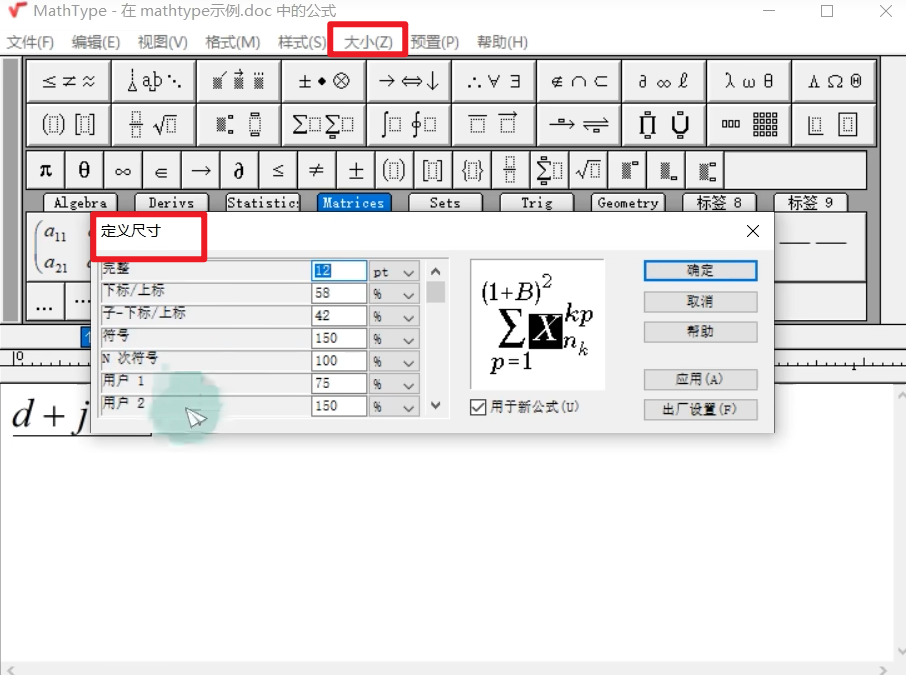Switch to the Derivs tab
The image size is (906, 675).
(171, 203)
